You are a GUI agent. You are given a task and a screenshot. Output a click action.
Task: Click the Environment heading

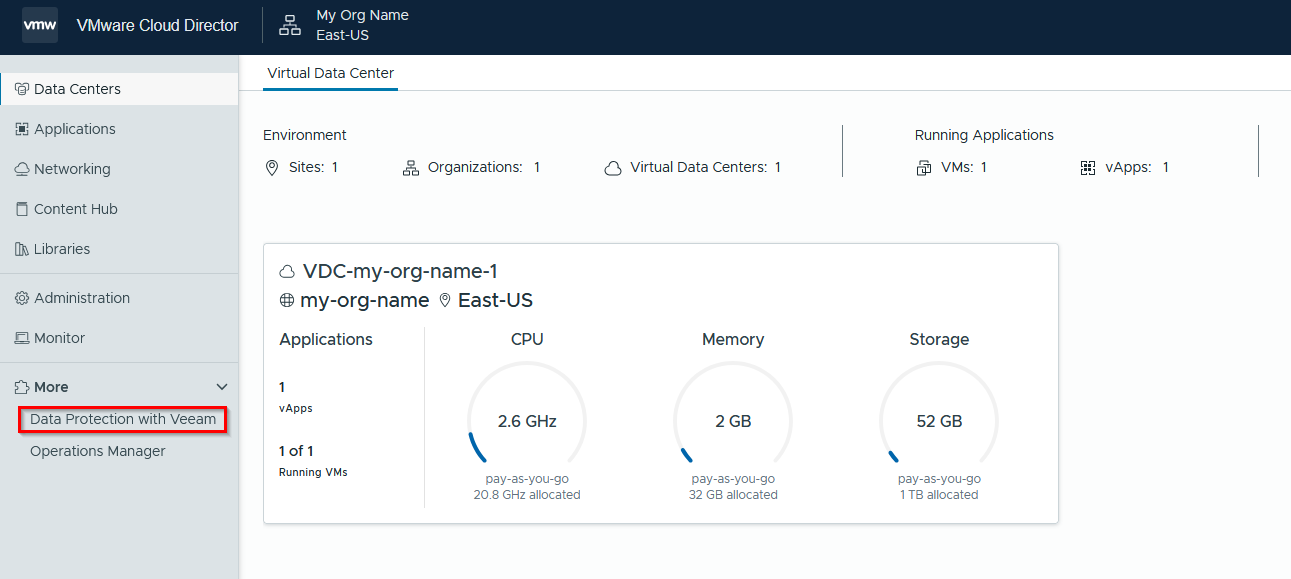tap(305, 135)
